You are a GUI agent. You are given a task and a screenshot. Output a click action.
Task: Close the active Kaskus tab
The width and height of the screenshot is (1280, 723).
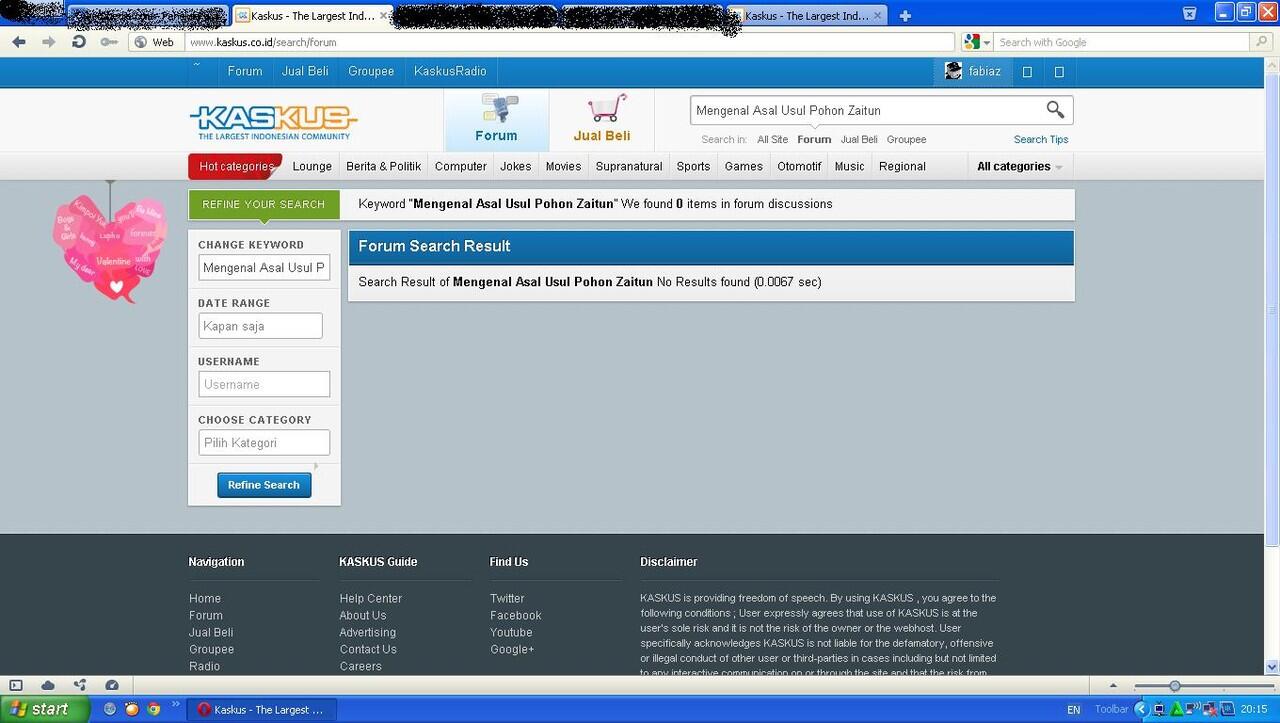384,16
